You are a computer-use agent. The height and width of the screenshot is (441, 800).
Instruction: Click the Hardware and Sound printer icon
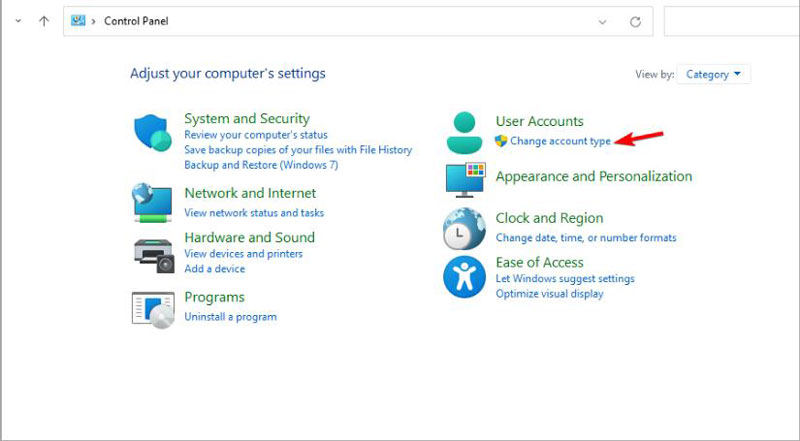(x=154, y=256)
